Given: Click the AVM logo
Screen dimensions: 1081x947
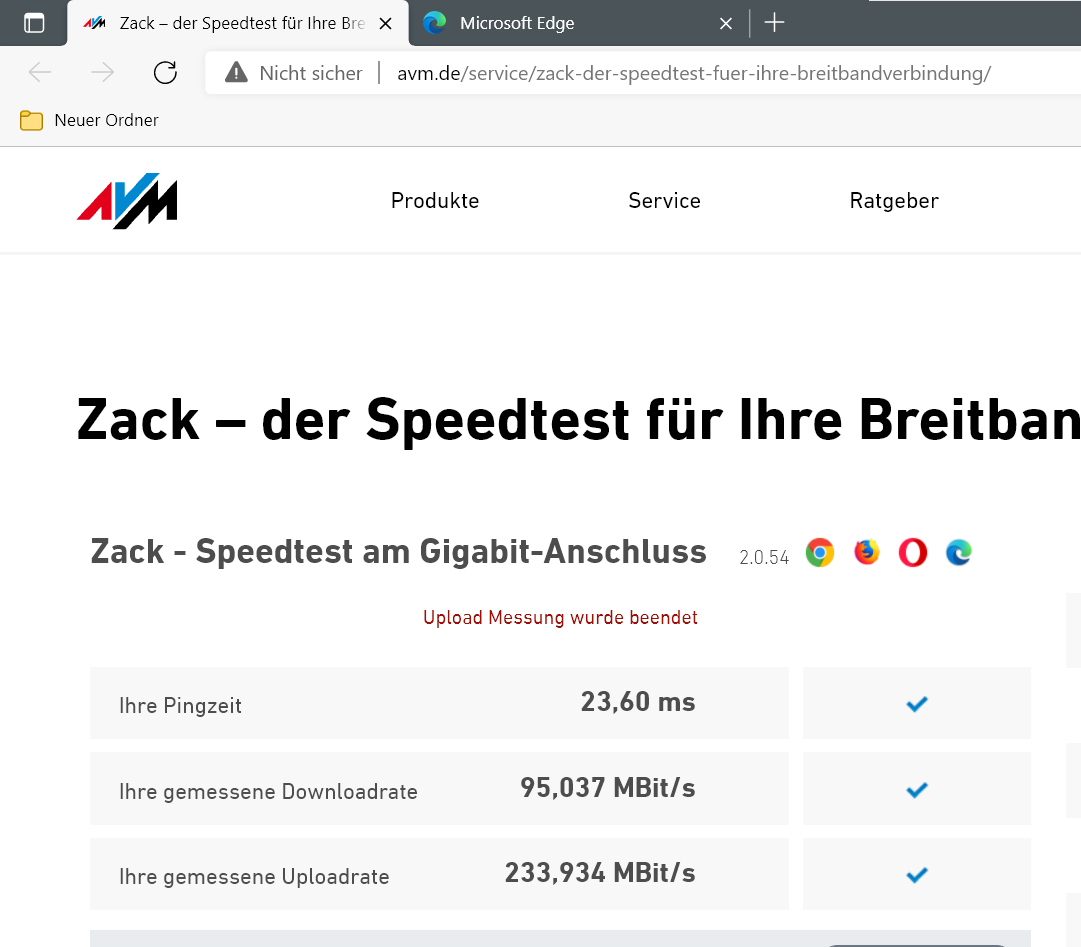Looking at the screenshot, I should 127,201.
